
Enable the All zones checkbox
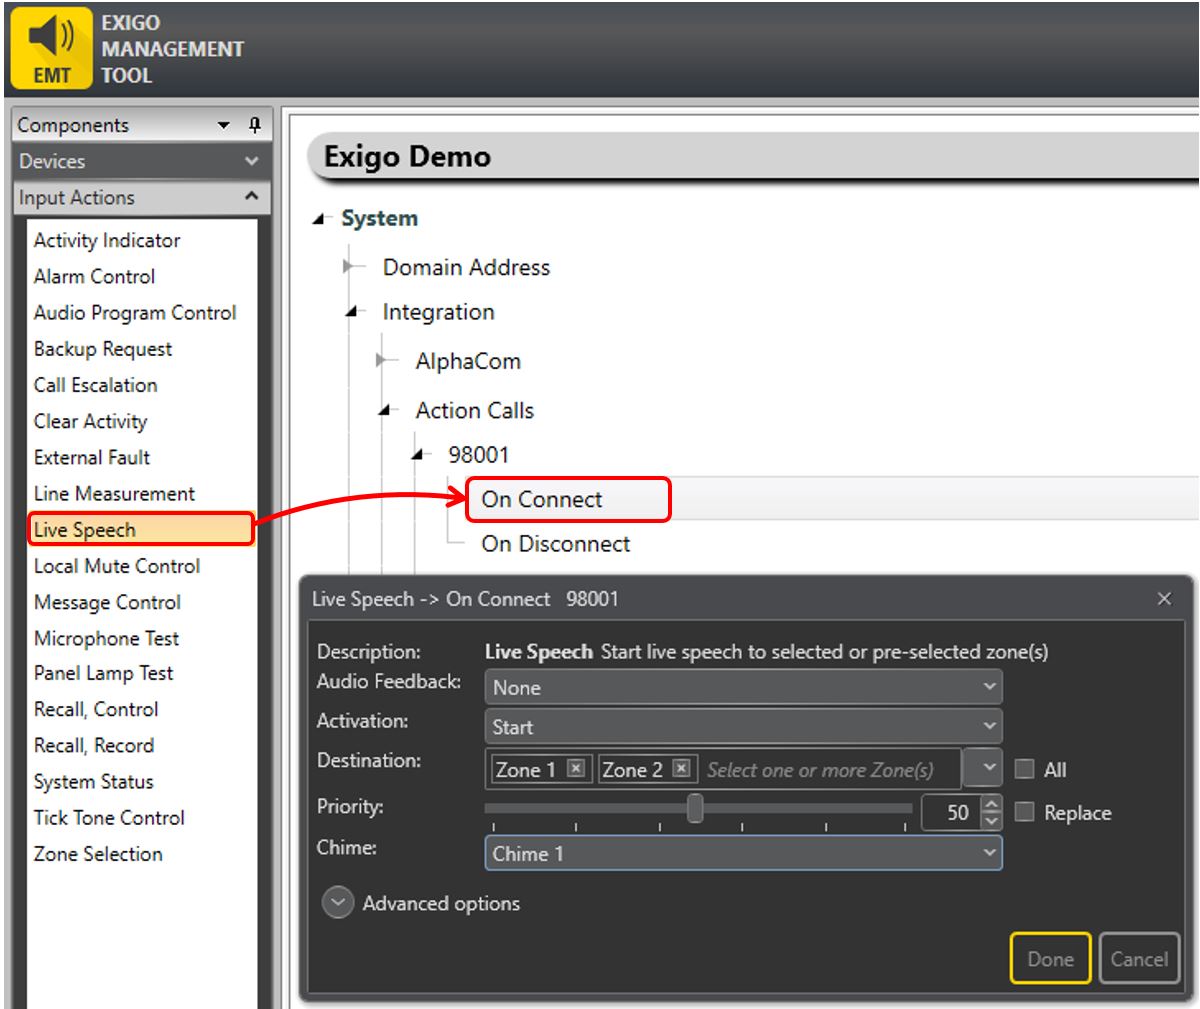tap(1024, 769)
